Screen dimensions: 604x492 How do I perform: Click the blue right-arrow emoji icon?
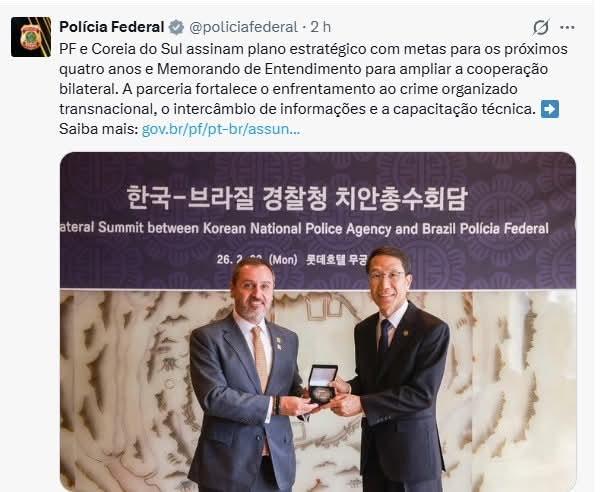(x=550, y=109)
